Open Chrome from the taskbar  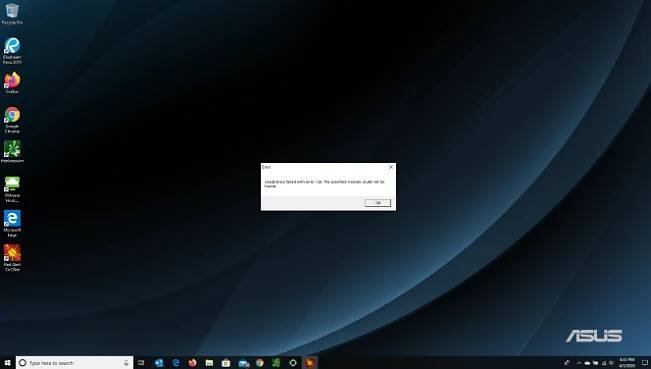pyautogui.click(x=260, y=363)
